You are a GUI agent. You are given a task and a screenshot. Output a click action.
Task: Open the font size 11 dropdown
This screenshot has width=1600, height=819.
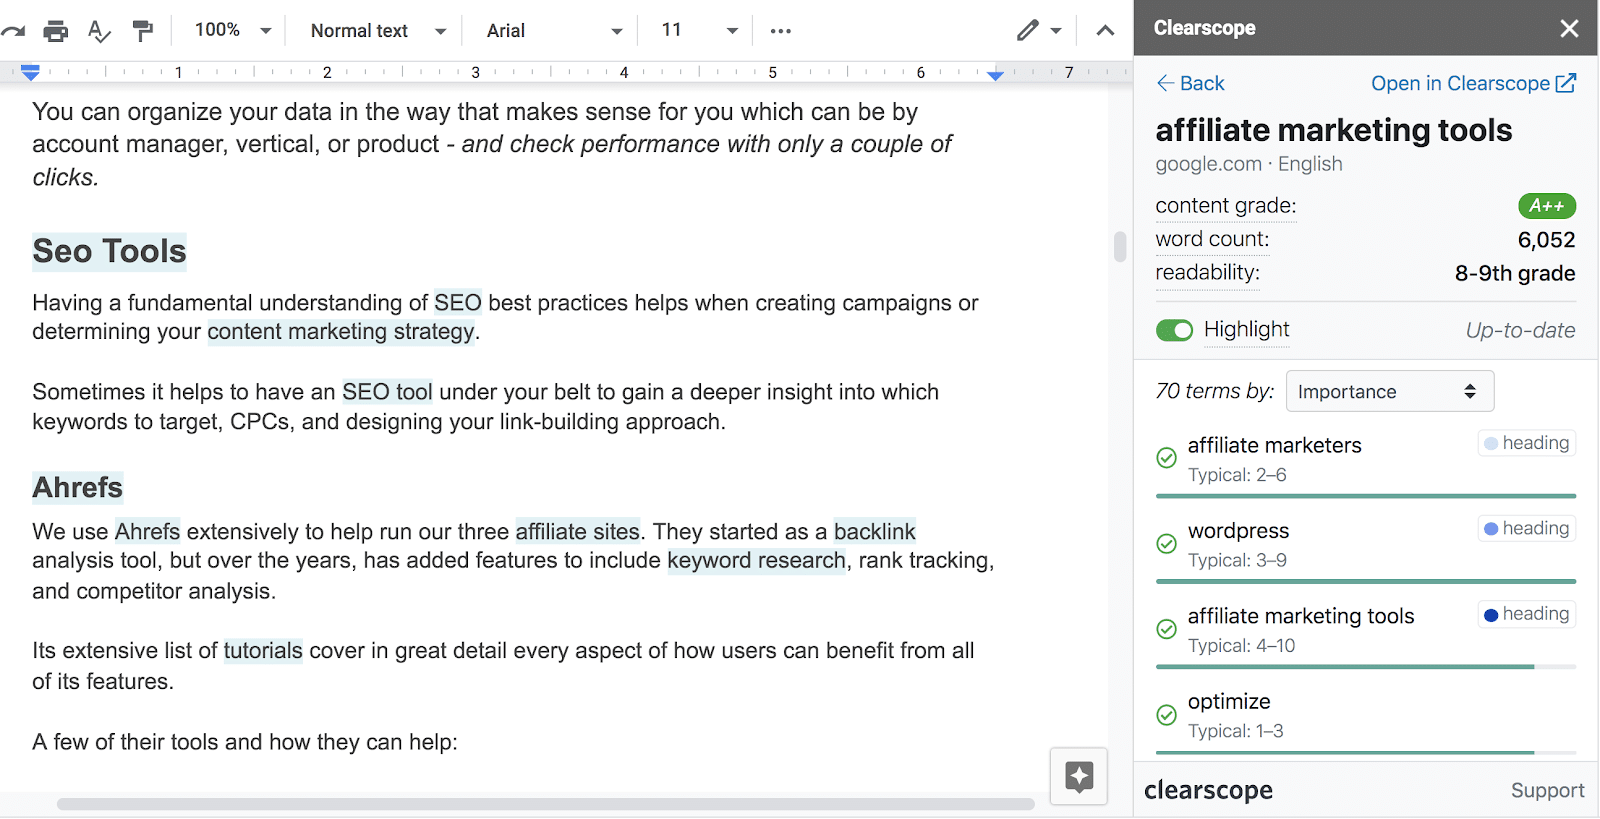tap(699, 31)
